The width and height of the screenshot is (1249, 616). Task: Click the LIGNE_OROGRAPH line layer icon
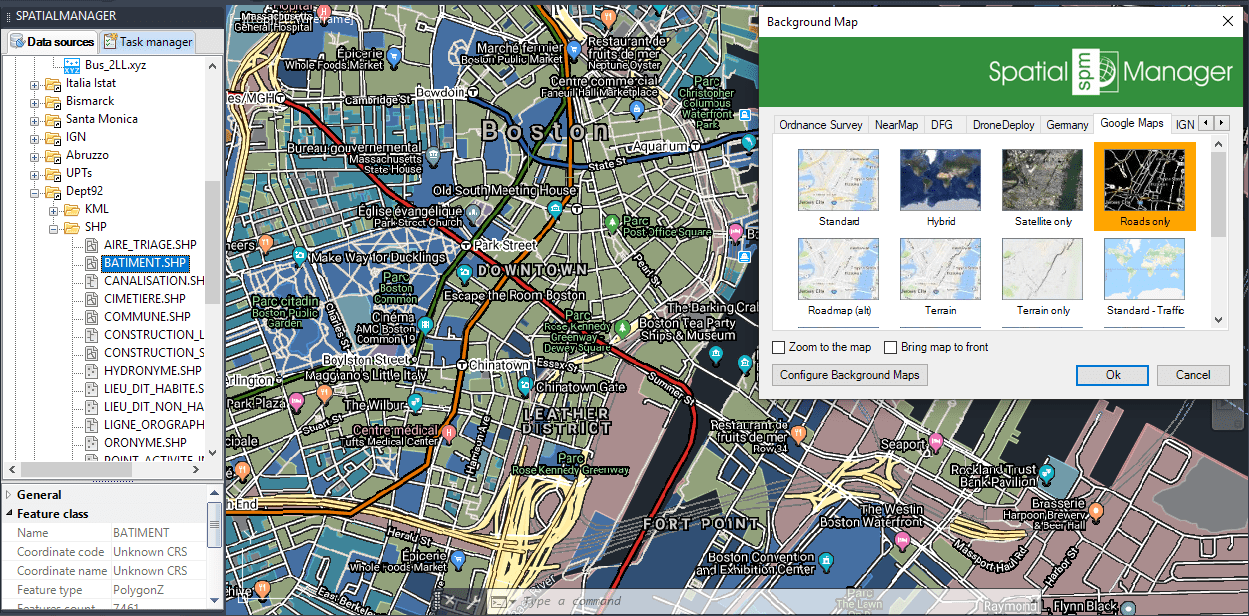coord(91,425)
